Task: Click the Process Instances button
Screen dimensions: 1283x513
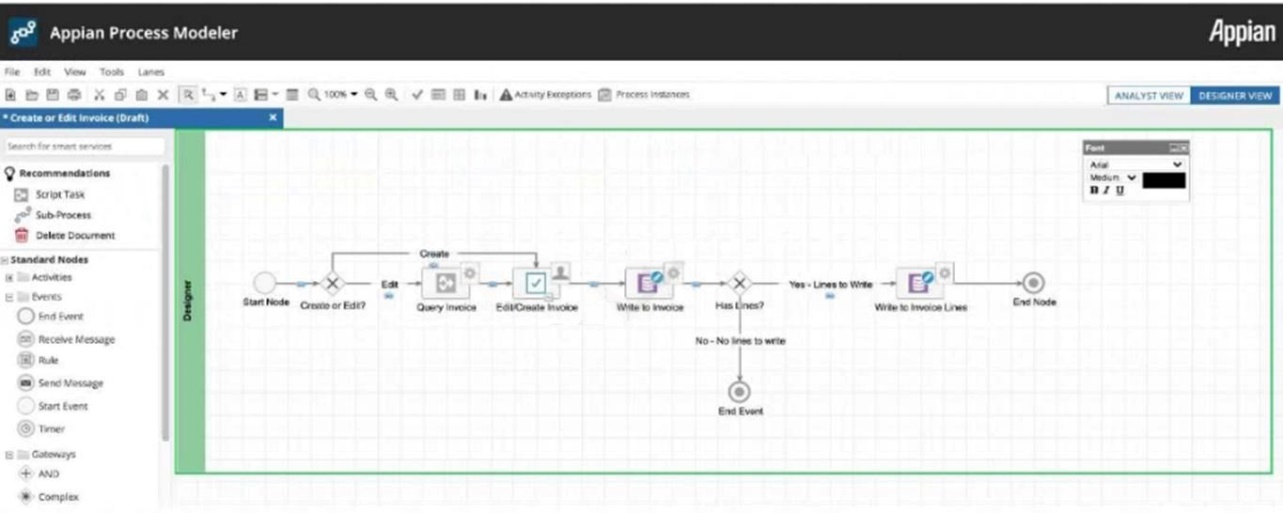Action: (644, 95)
